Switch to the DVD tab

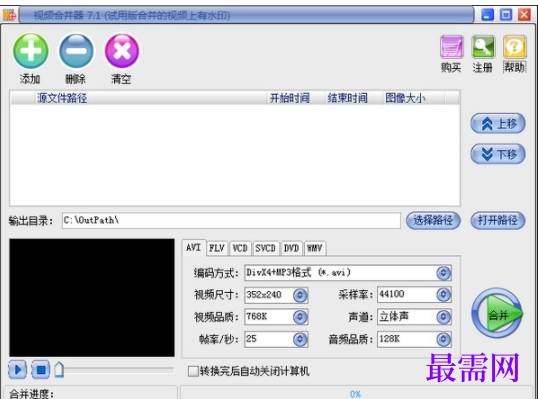(x=291, y=248)
